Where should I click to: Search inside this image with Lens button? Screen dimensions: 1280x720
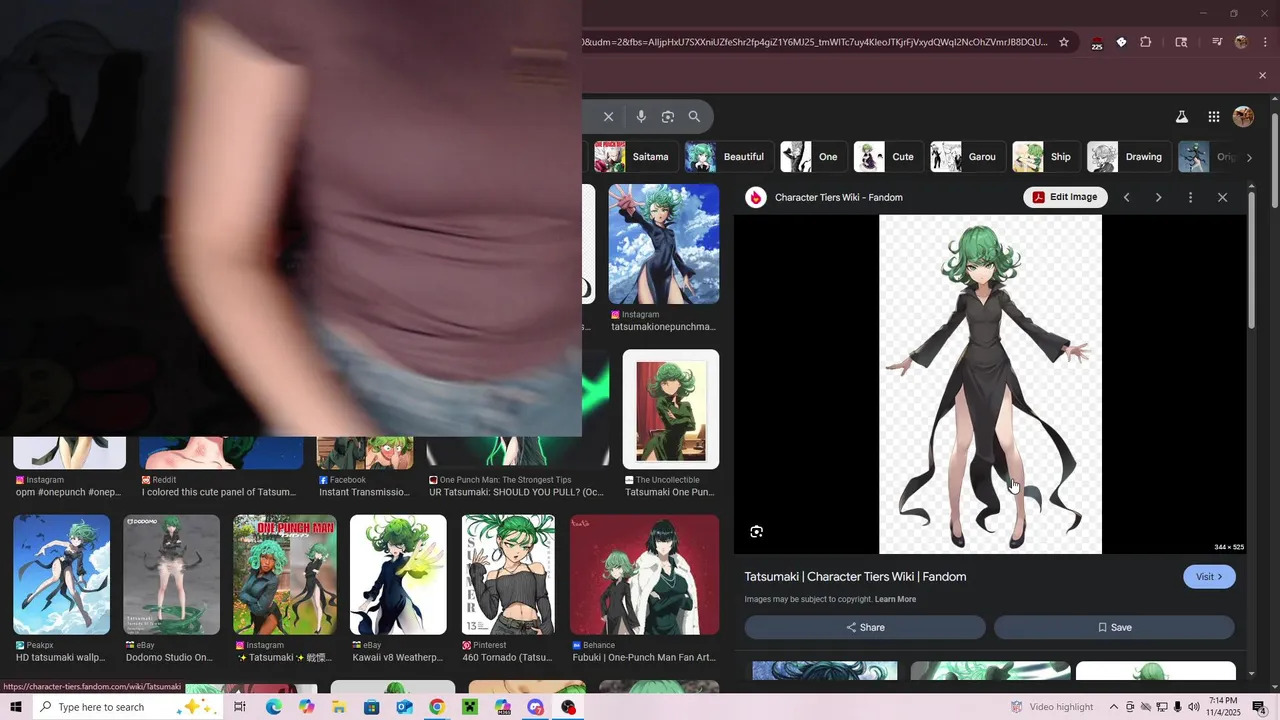tap(757, 531)
